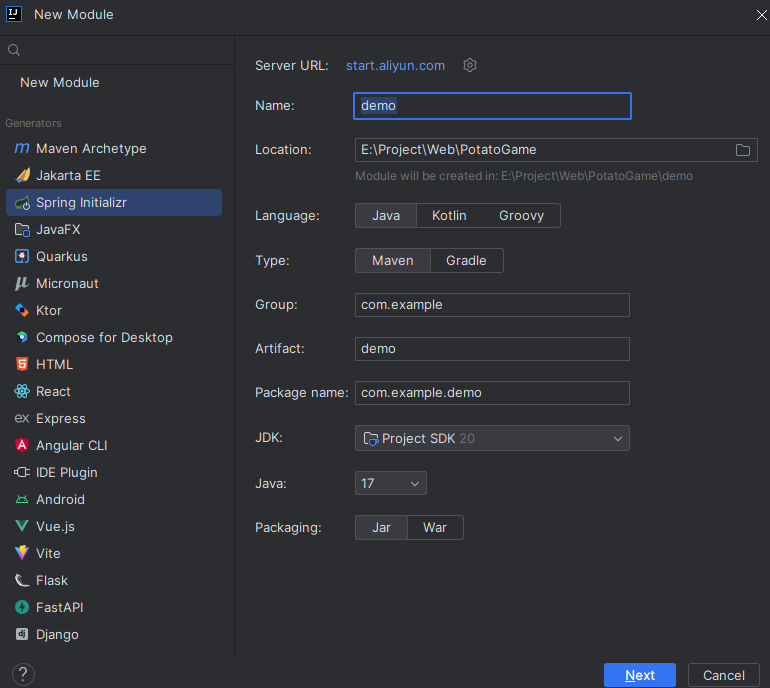
Task: Select FastAPI generator
Action: pos(114,607)
